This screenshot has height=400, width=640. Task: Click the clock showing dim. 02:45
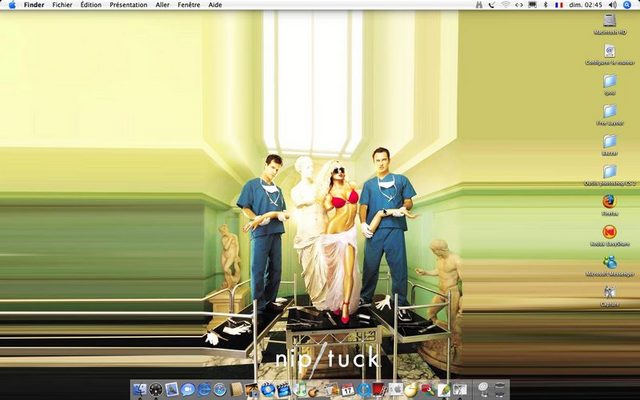pyautogui.click(x=586, y=5)
